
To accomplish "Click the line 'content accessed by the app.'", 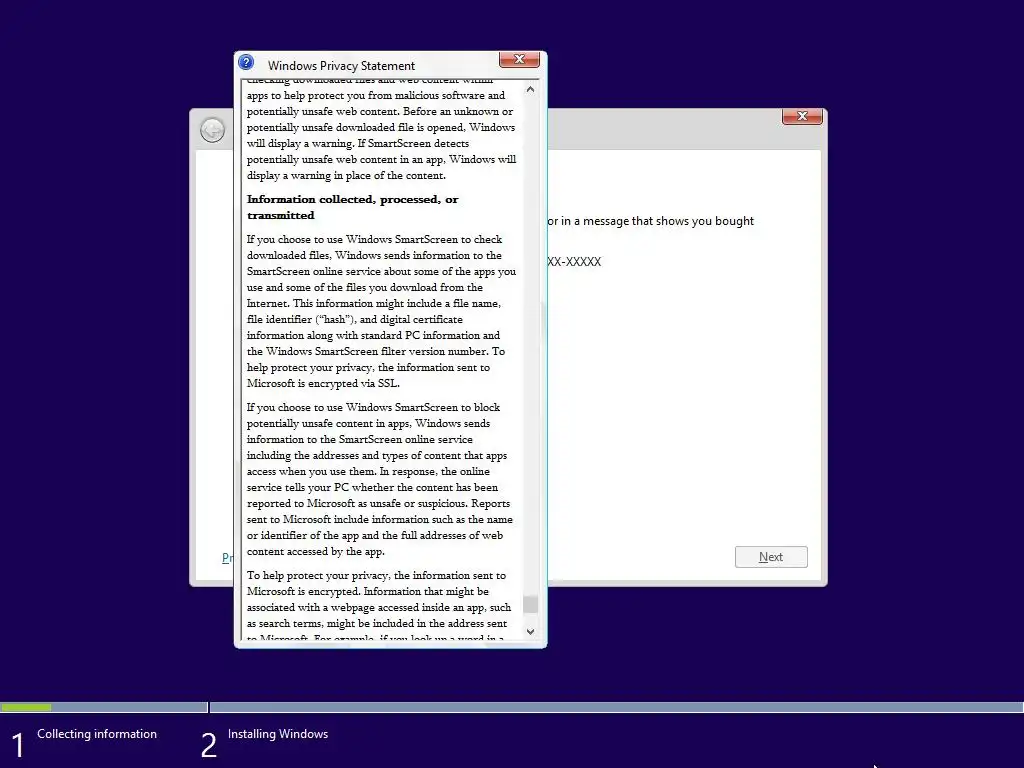I will [315, 551].
